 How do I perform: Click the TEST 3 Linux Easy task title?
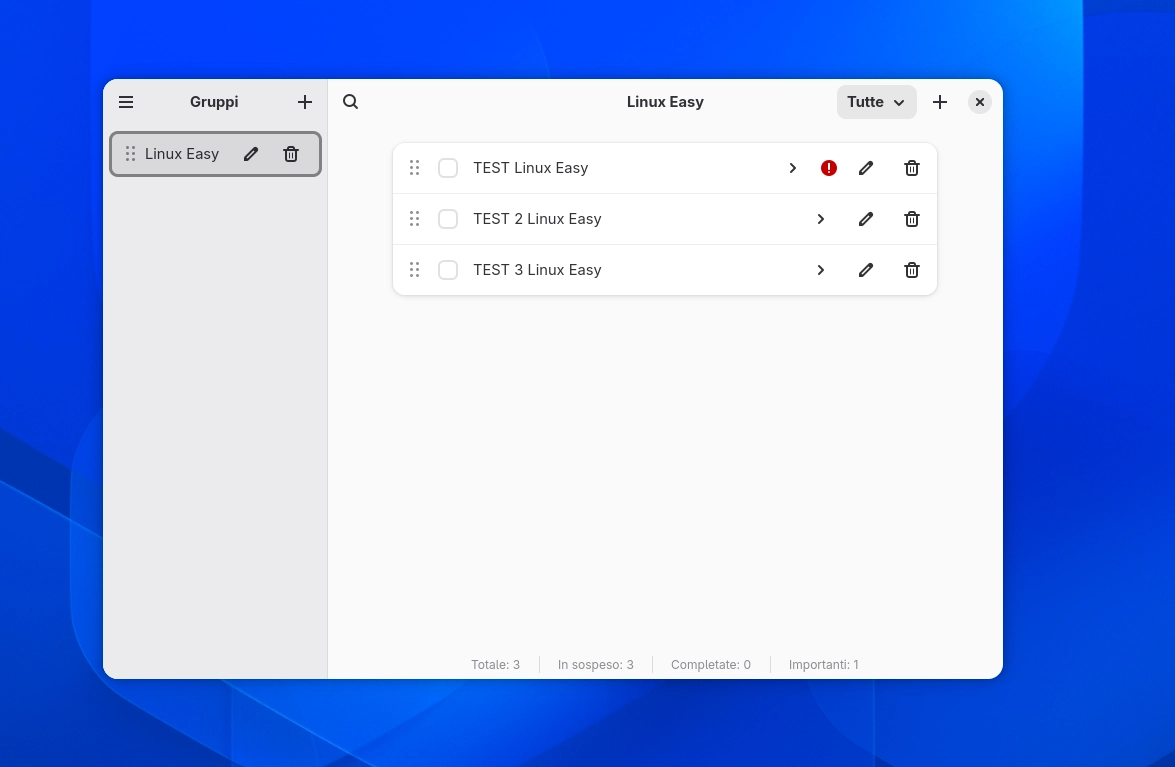coord(537,270)
